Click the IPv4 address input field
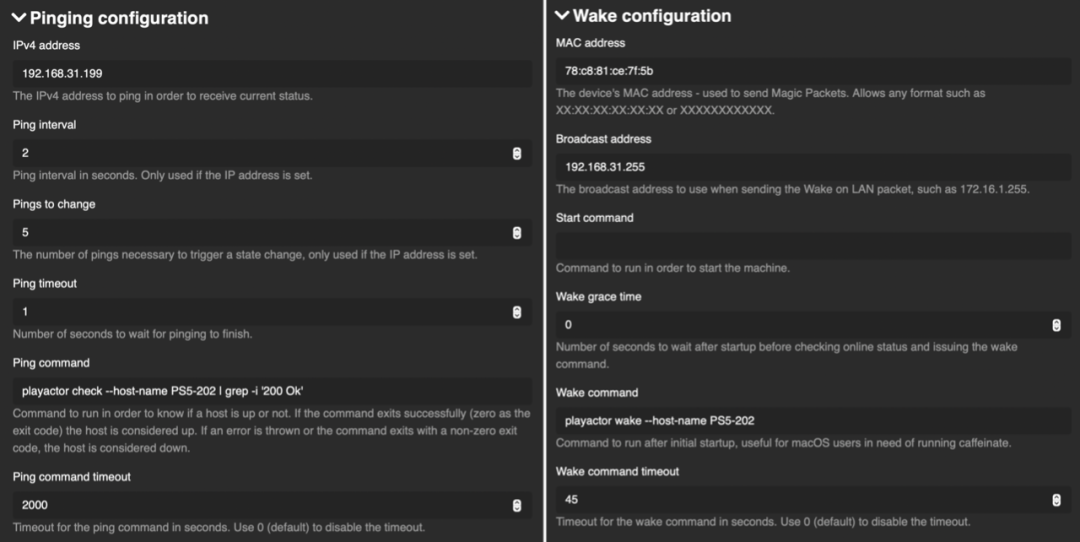This screenshot has height=542, width=1080. (270, 73)
